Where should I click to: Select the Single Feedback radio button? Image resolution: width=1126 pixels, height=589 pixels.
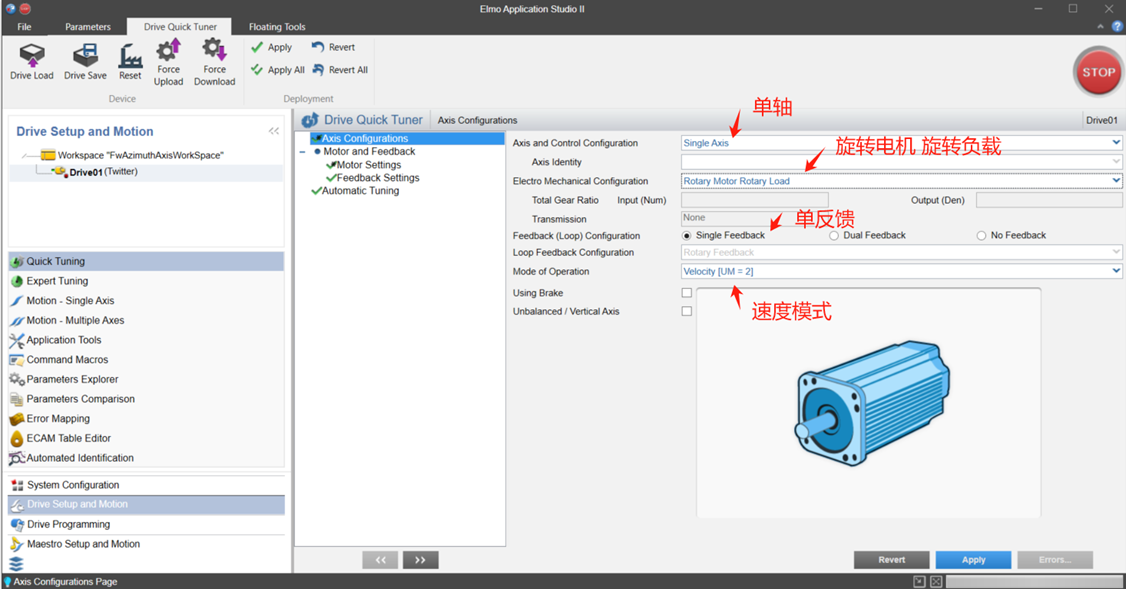(x=687, y=236)
